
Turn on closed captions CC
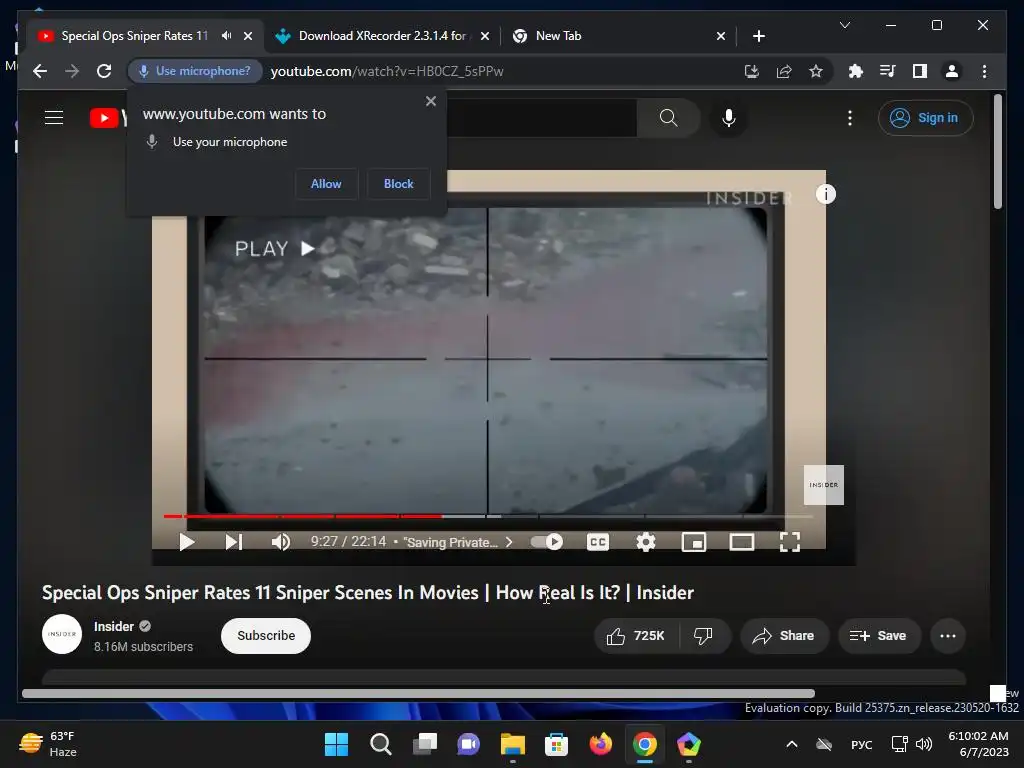pos(598,542)
